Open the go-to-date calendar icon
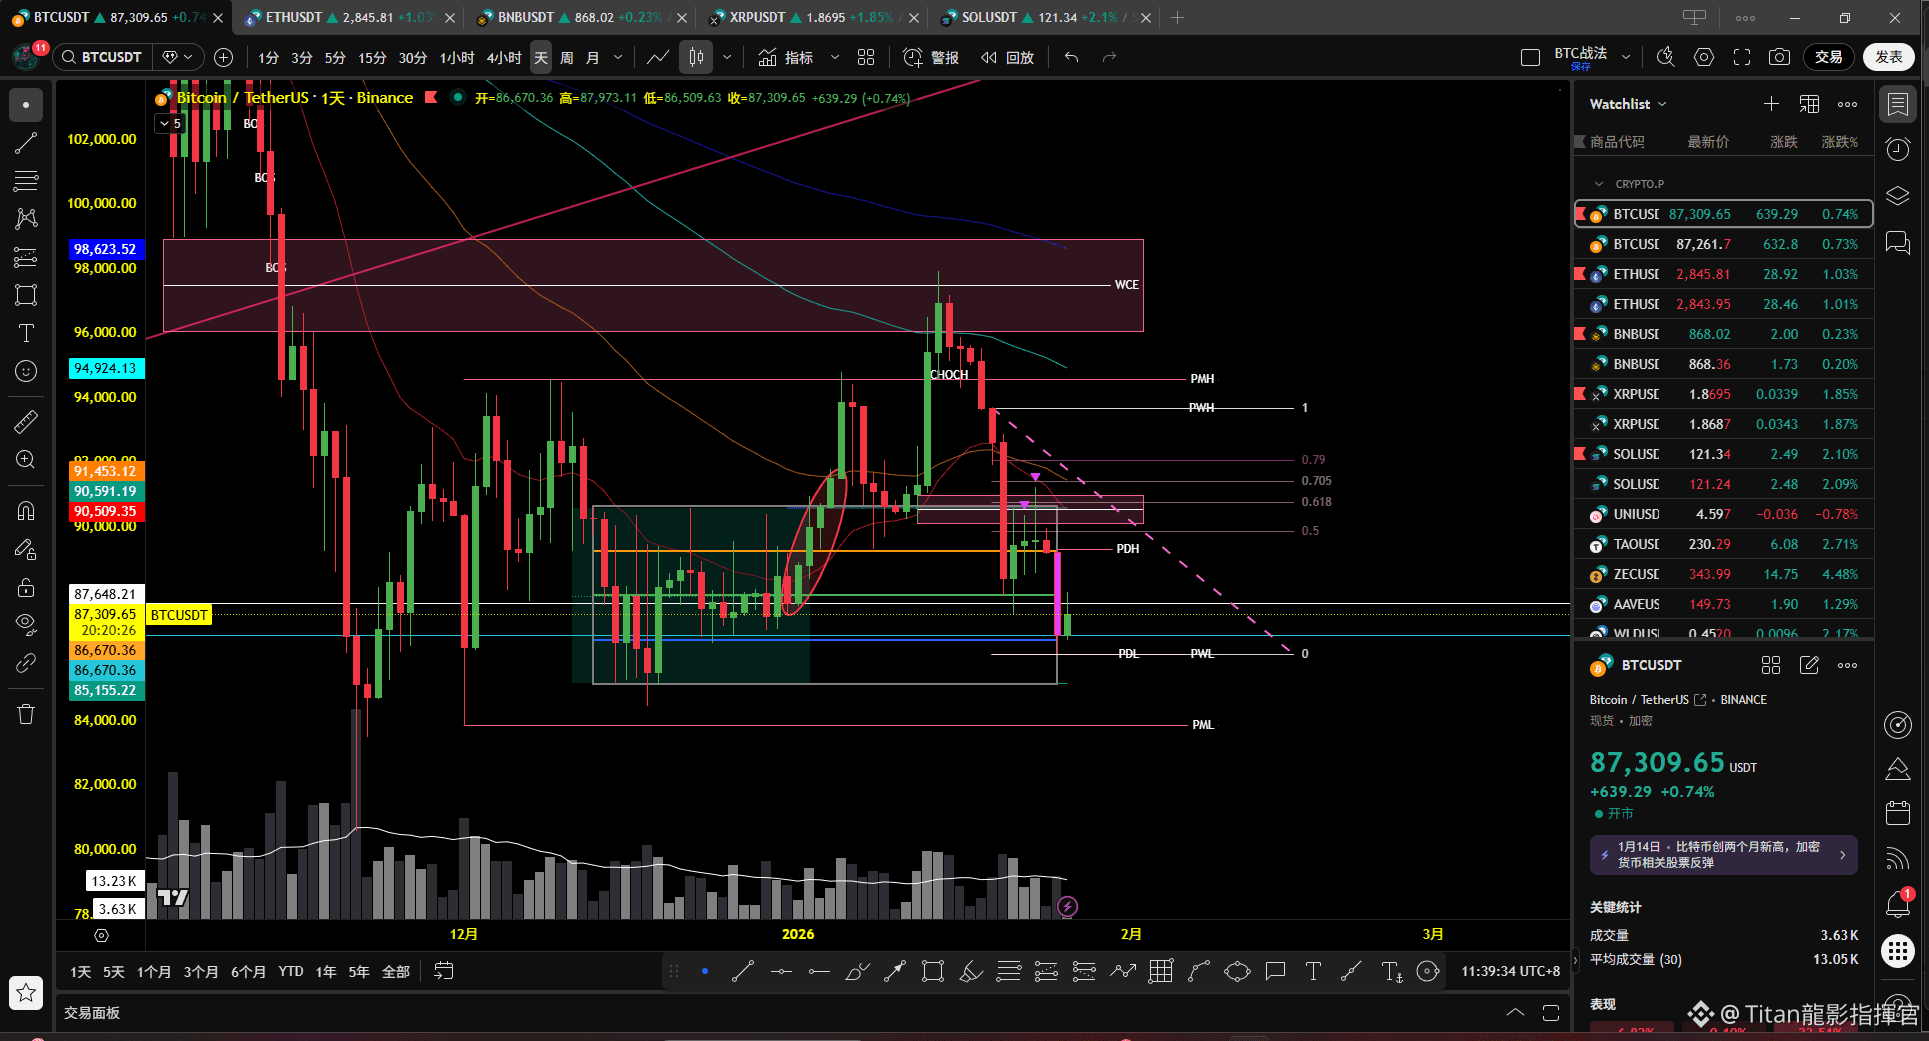1929x1041 pixels. click(x=444, y=971)
